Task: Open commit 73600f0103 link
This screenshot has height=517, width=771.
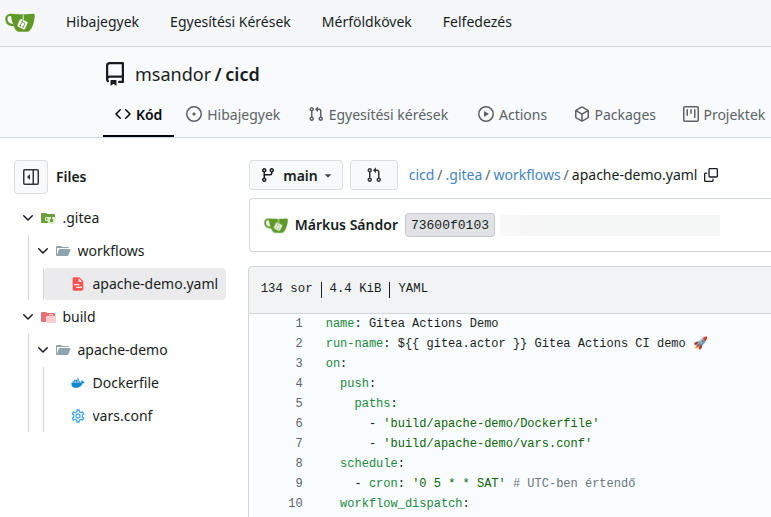Action: [x=450, y=225]
